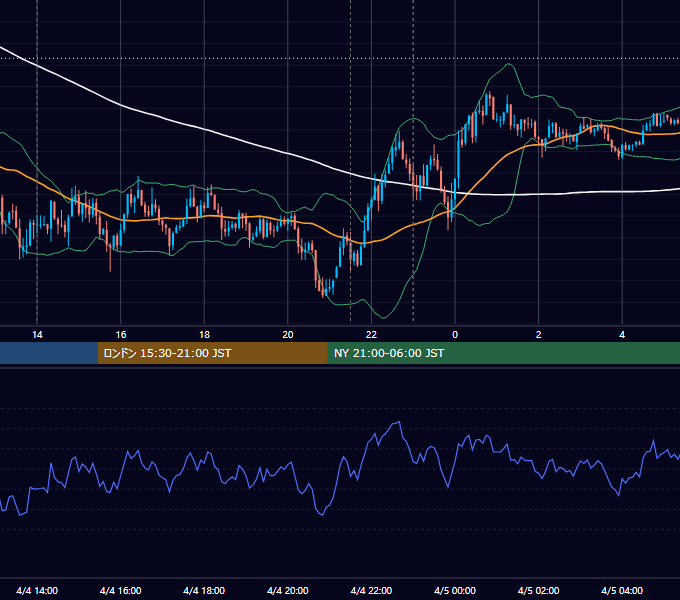Select the blue session bar before London
680x600 pixels.
pyautogui.click(x=49, y=353)
